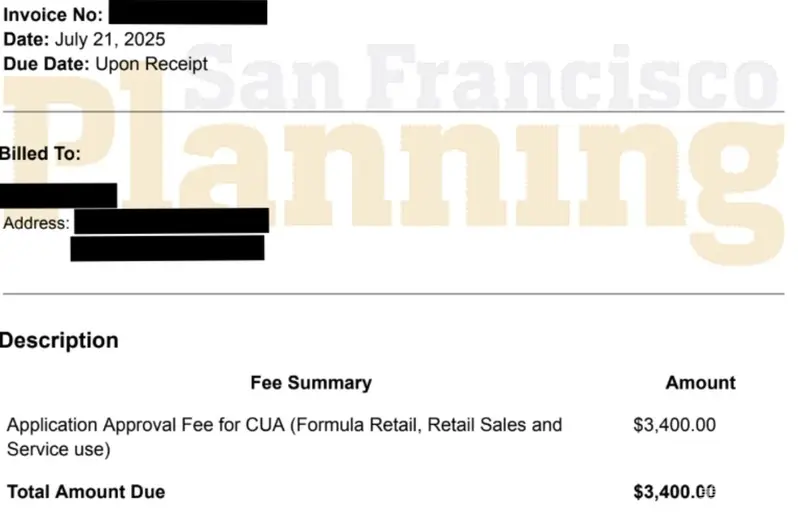Click the "Due Date:" label
798x522 pixels.
click(46, 64)
